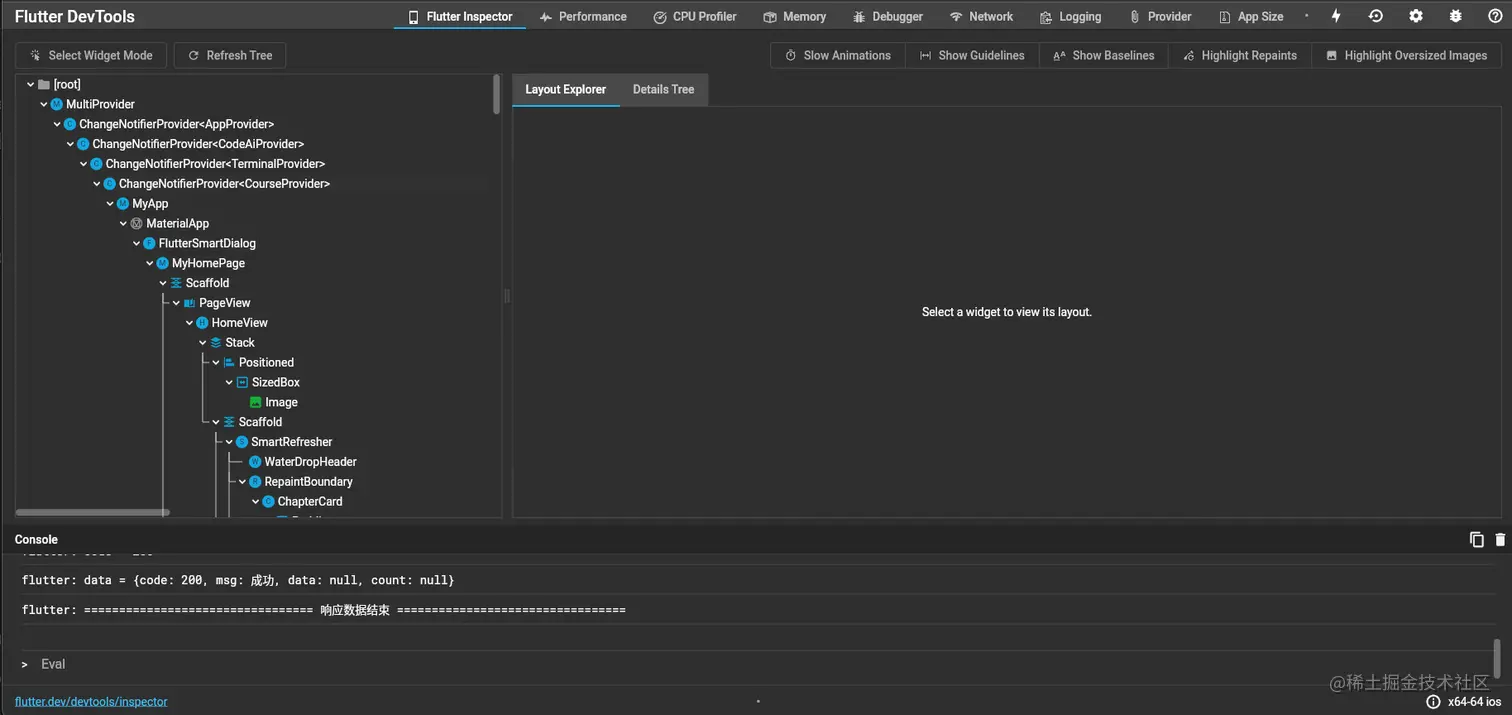Click the x64-64 ios status text
Screen dimensions: 1512x715
point(1474,702)
